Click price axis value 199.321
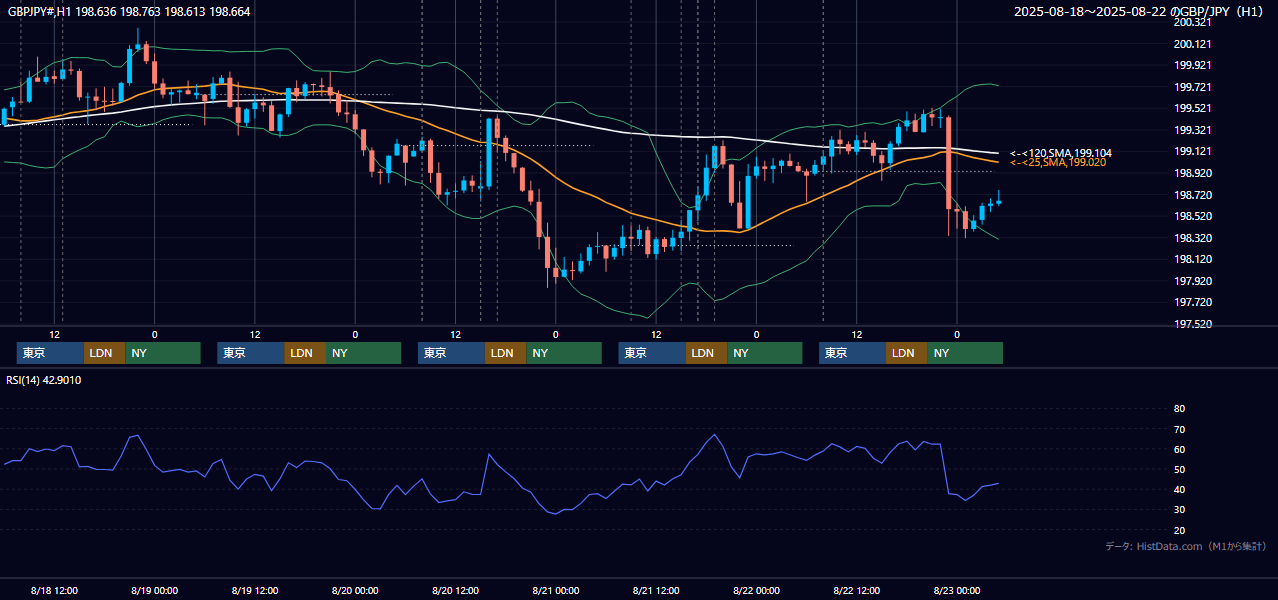The image size is (1278, 600). (1193, 130)
